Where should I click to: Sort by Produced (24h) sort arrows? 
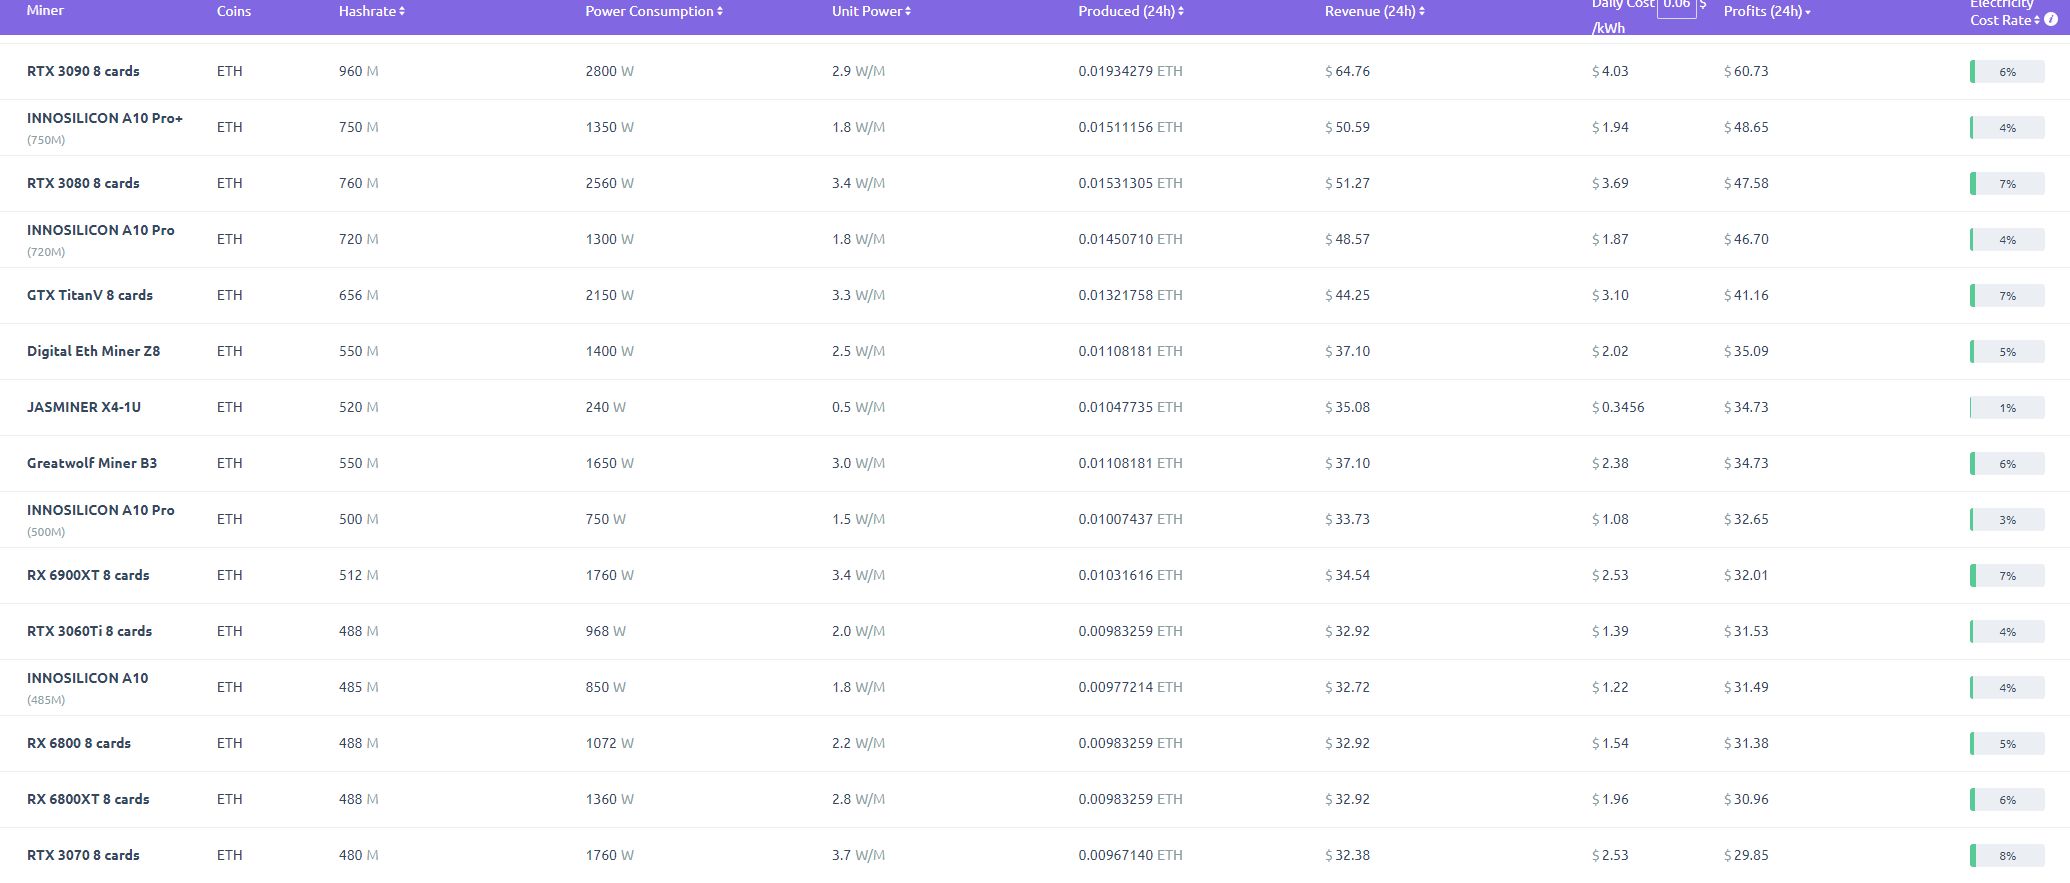1181,12
